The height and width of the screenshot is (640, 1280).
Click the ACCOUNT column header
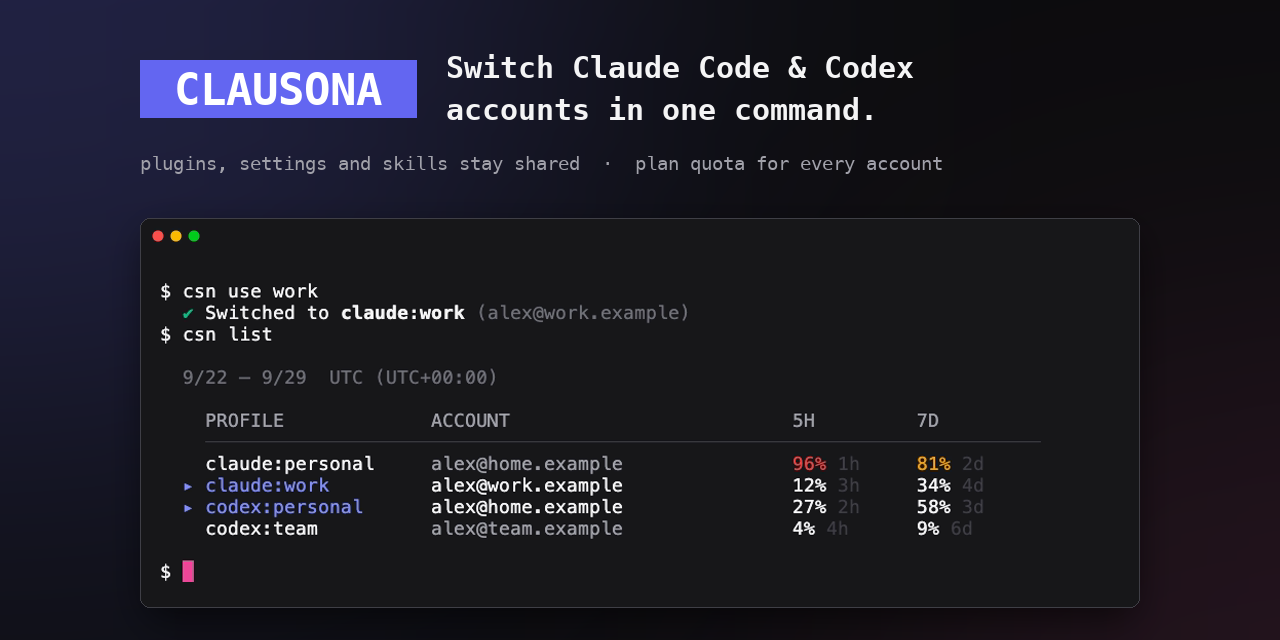[470, 421]
